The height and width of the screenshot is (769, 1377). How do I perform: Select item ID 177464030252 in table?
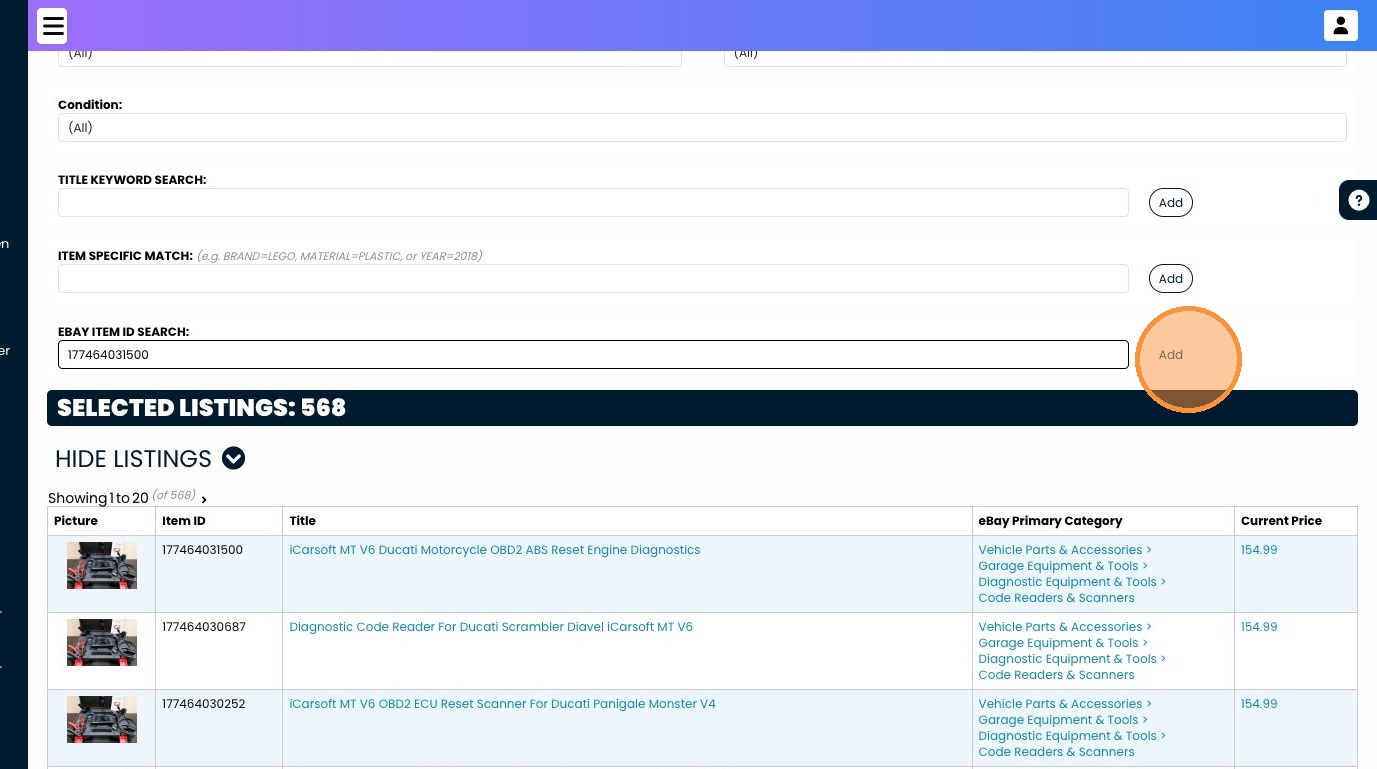pyautogui.click(x=204, y=704)
